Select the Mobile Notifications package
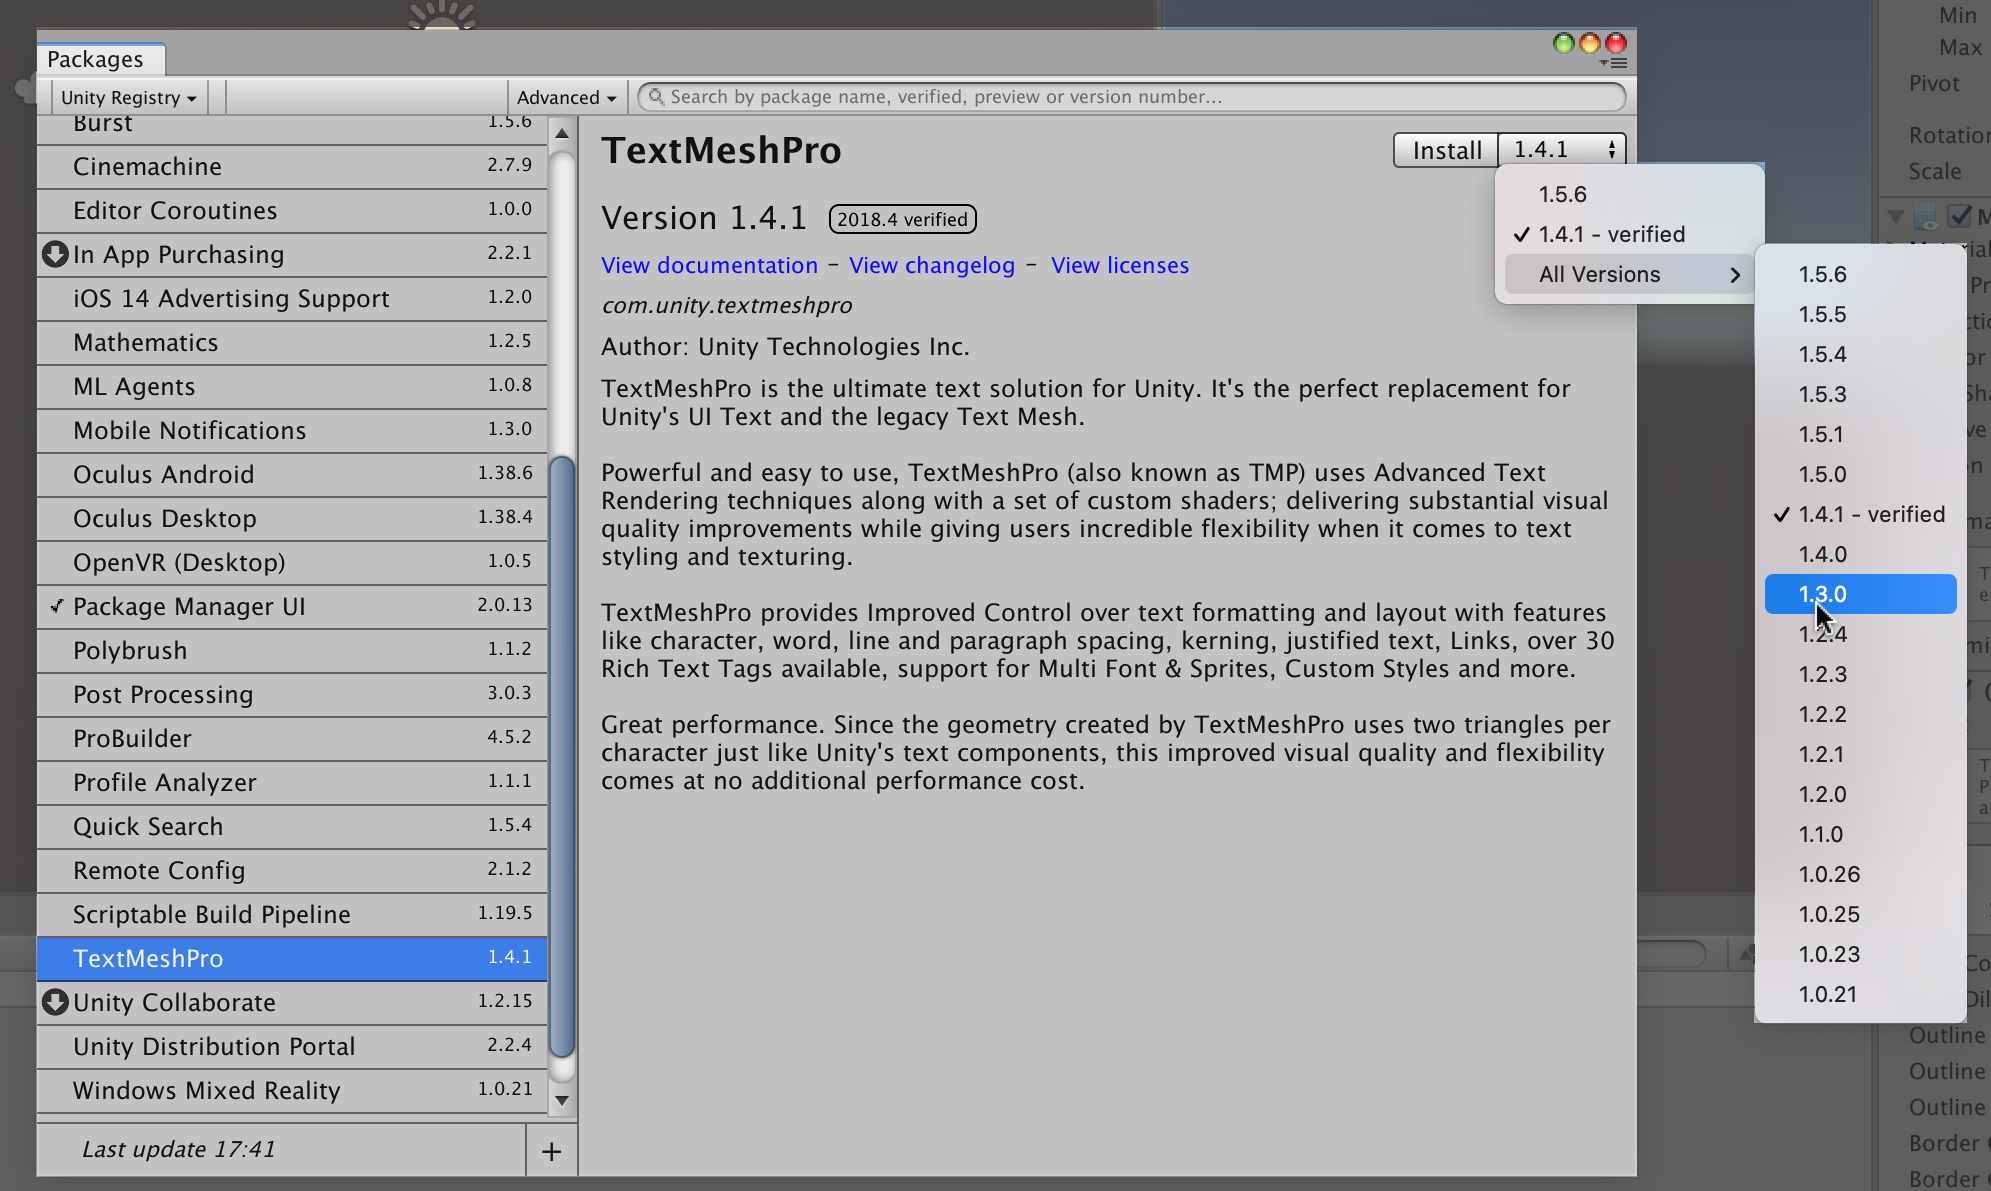1991x1191 pixels. (292, 430)
